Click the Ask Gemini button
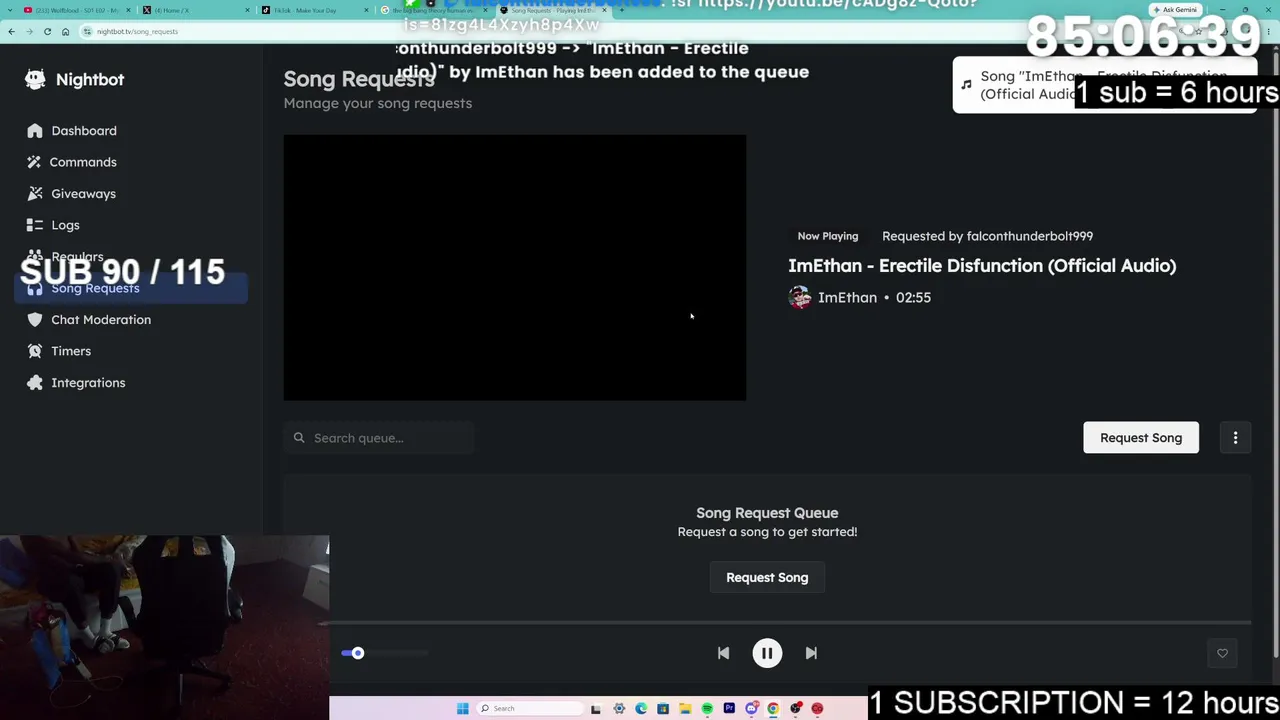 point(1175,10)
